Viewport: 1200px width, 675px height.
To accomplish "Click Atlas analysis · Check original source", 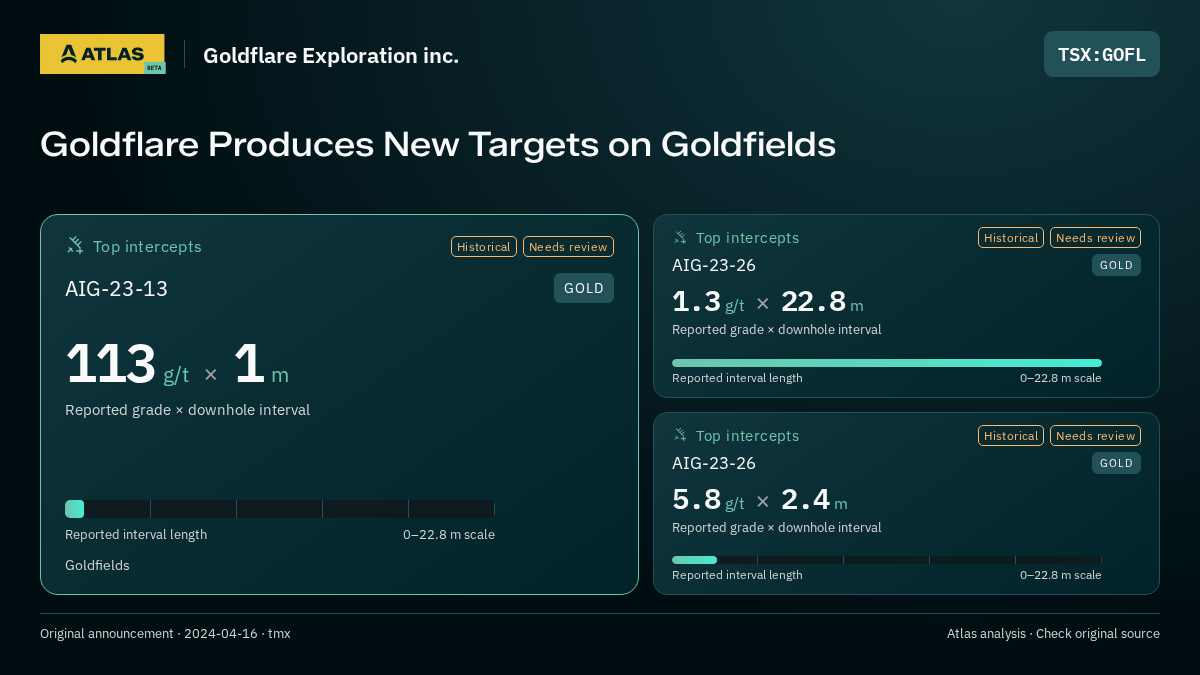I will (1053, 634).
